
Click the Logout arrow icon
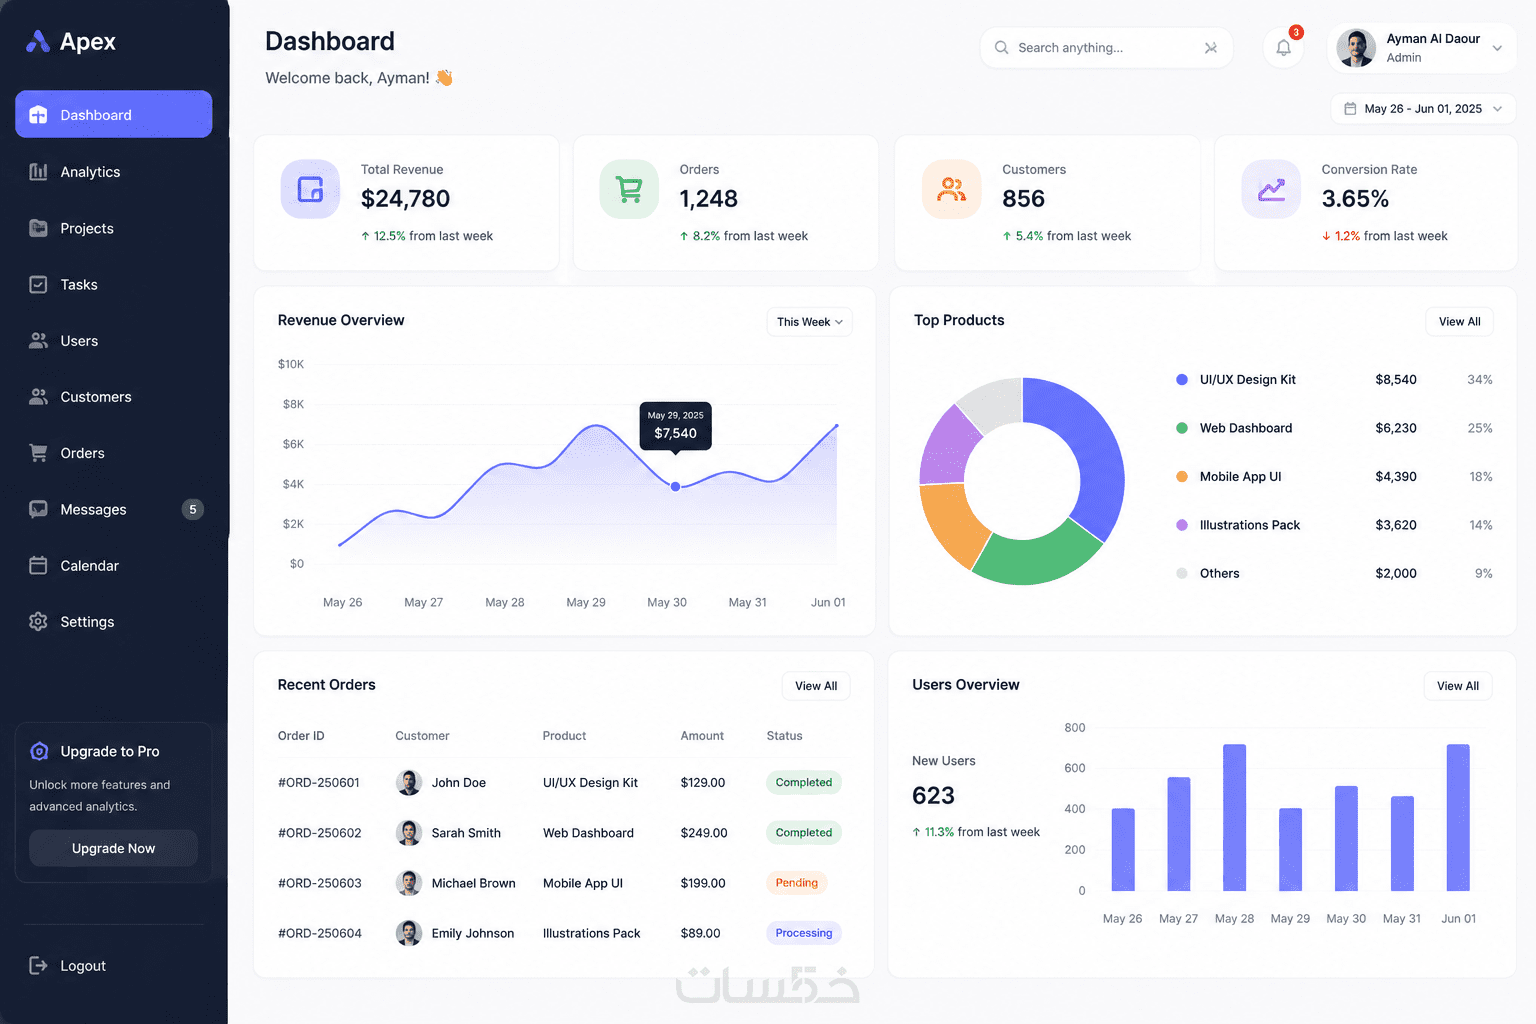click(x=38, y=965)
